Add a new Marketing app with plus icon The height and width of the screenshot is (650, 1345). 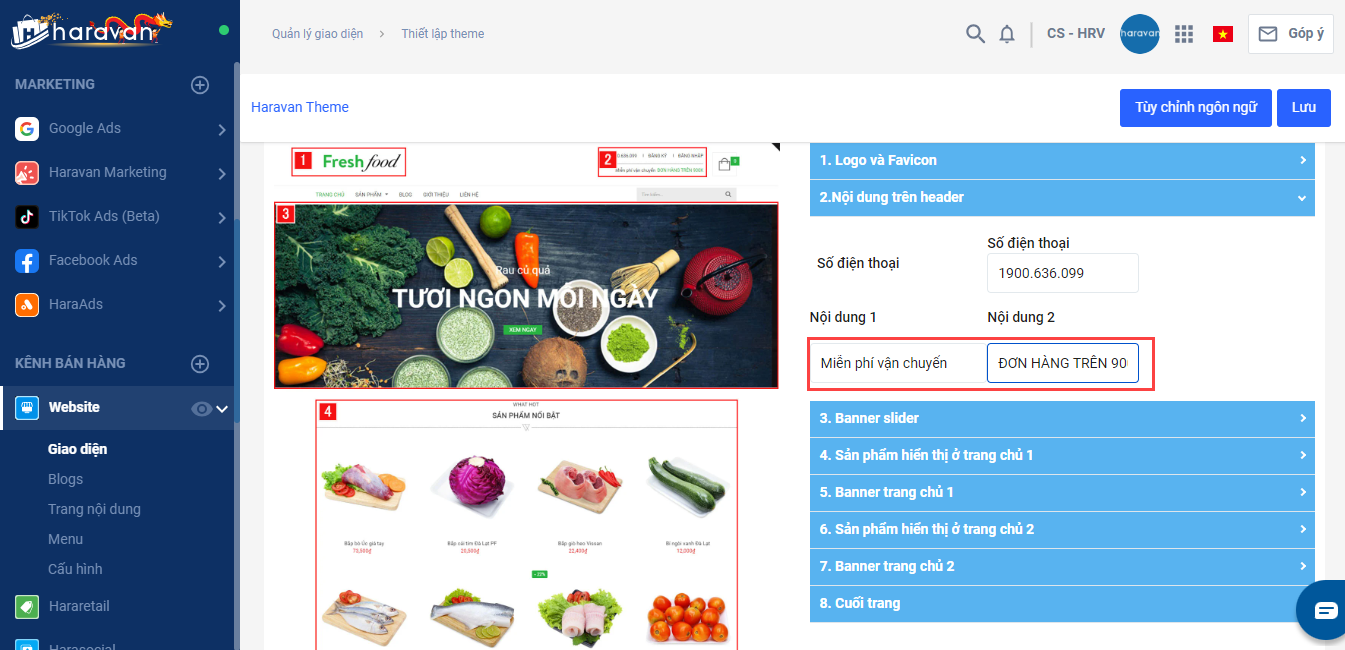pyautogui.click(x=200, y=85)
